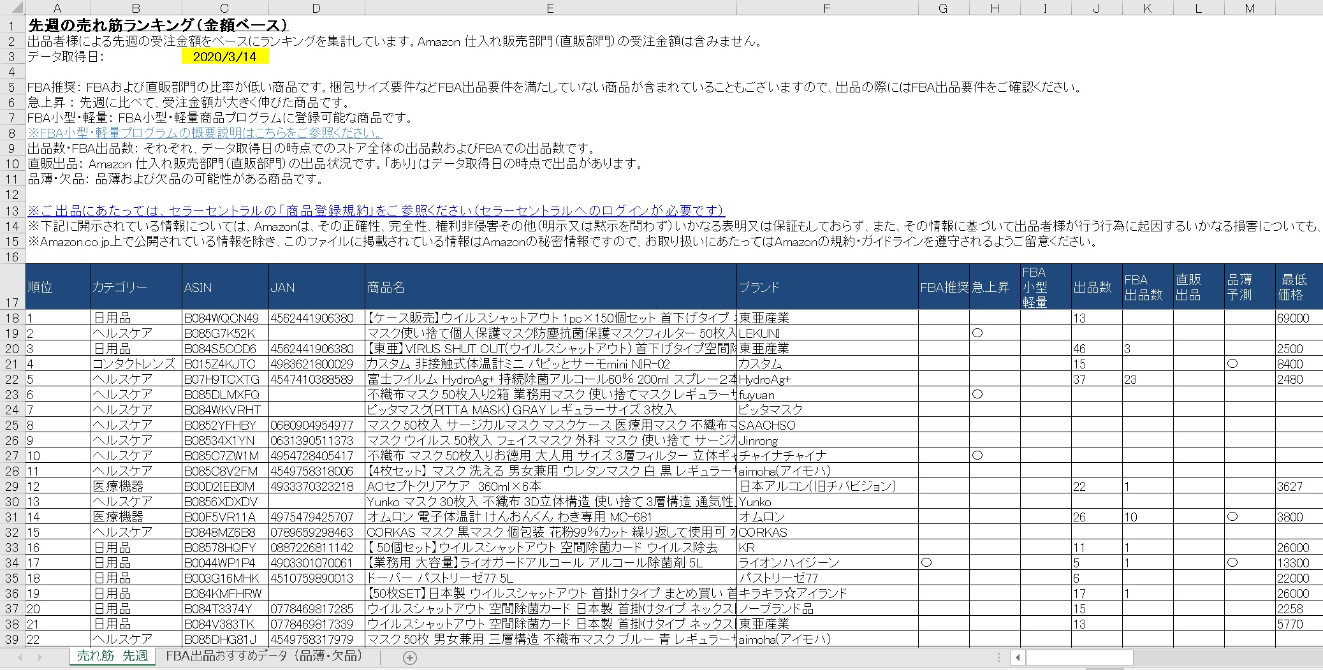The width and height of the screenshot is (1323, 670).
Task: Click price cell 13300
Action: tap(1298, 563)
